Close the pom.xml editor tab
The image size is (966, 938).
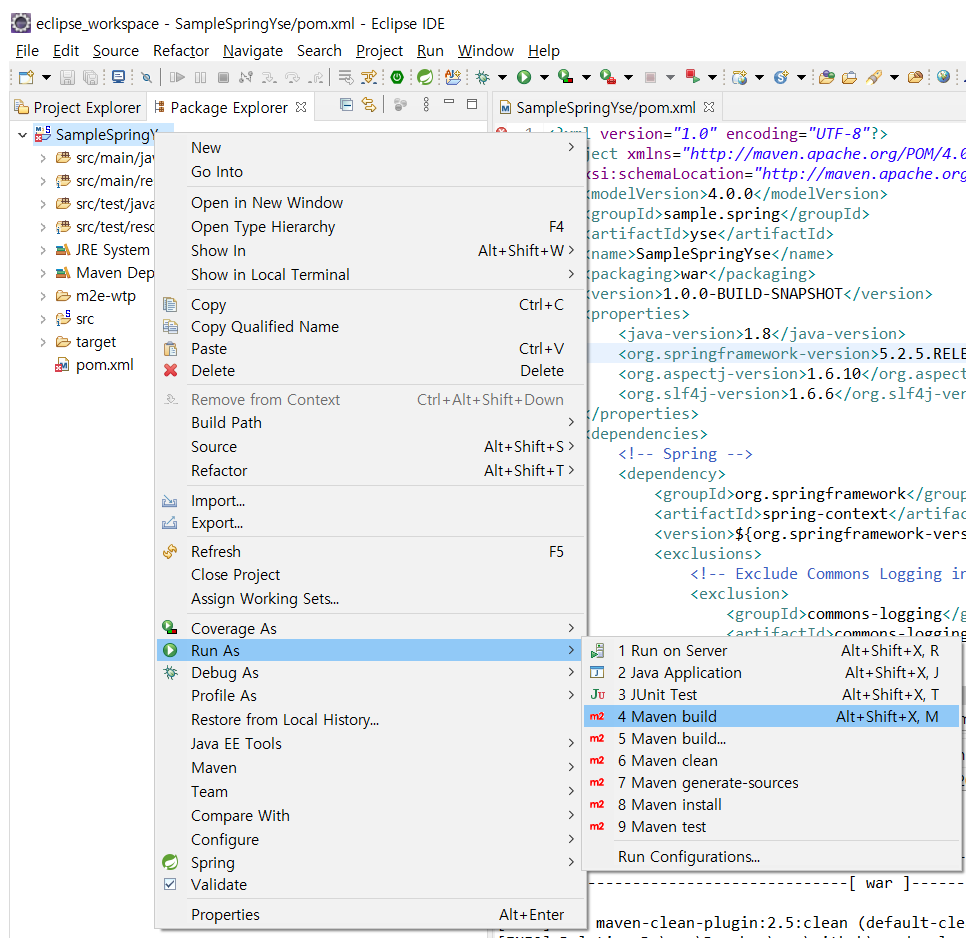point(709,107)
